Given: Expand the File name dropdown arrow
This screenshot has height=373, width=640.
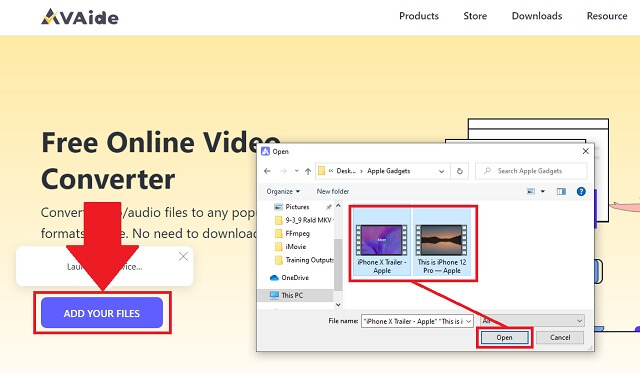Looking at the screenshot, I should [469, 321].
